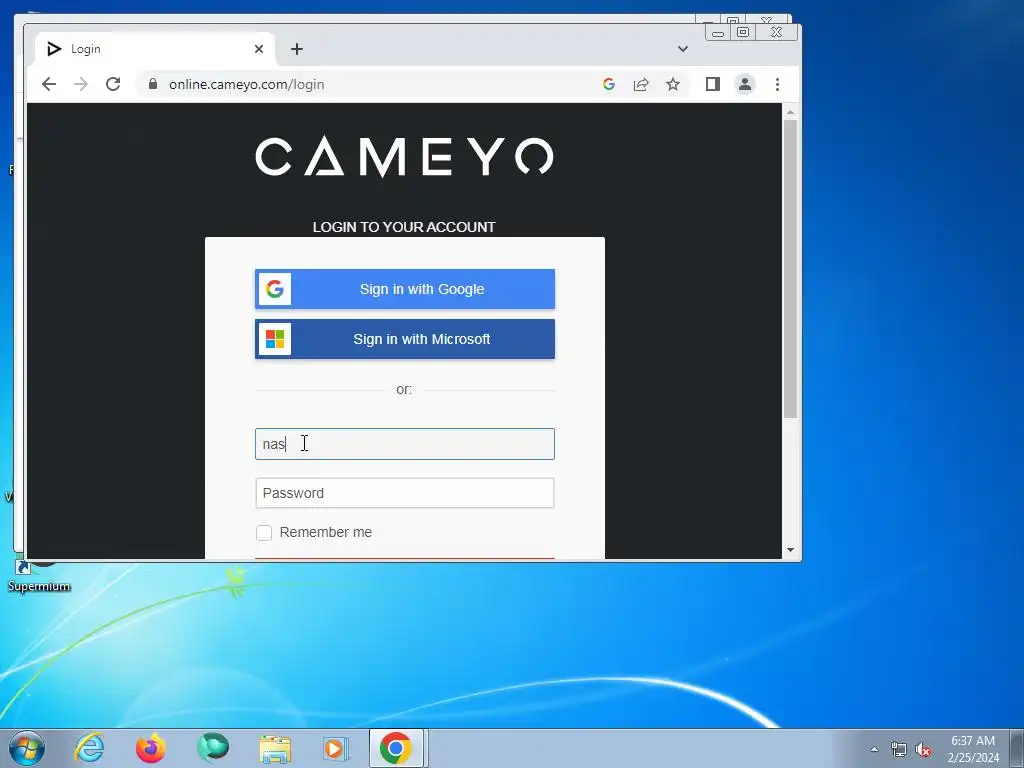Maximize the Chrome window
The width and height of the screenshot is (1024, 768).
tap(743, 32)
